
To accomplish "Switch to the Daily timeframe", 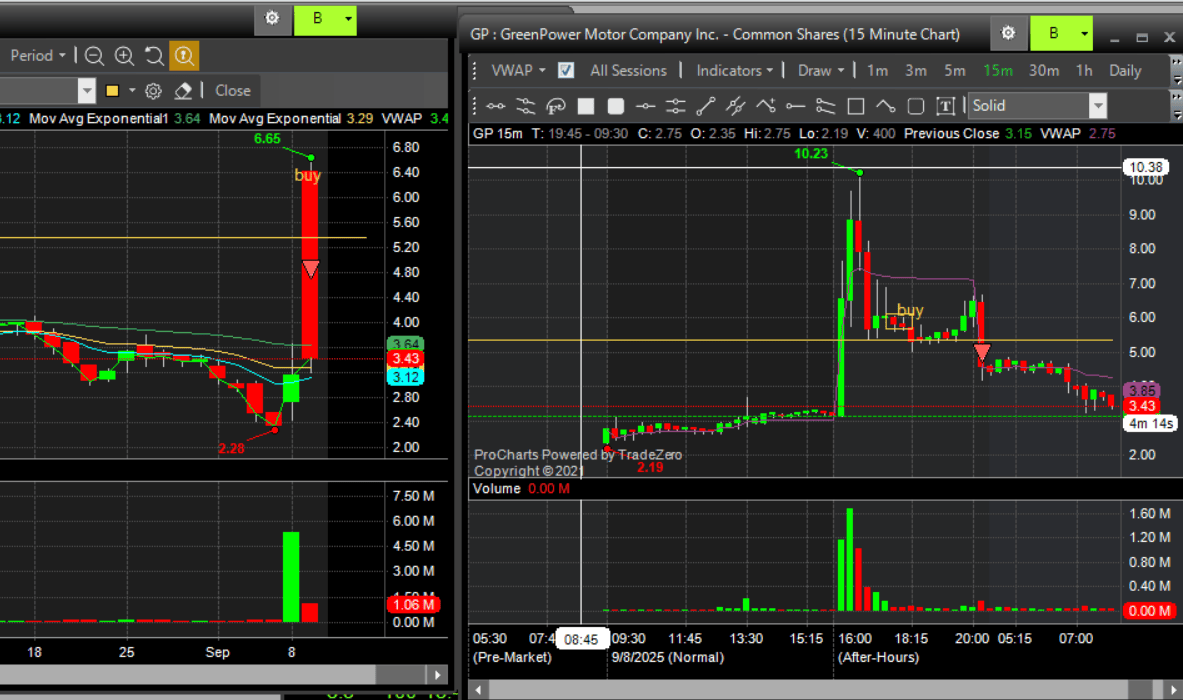I will [x=1125, y=70].
